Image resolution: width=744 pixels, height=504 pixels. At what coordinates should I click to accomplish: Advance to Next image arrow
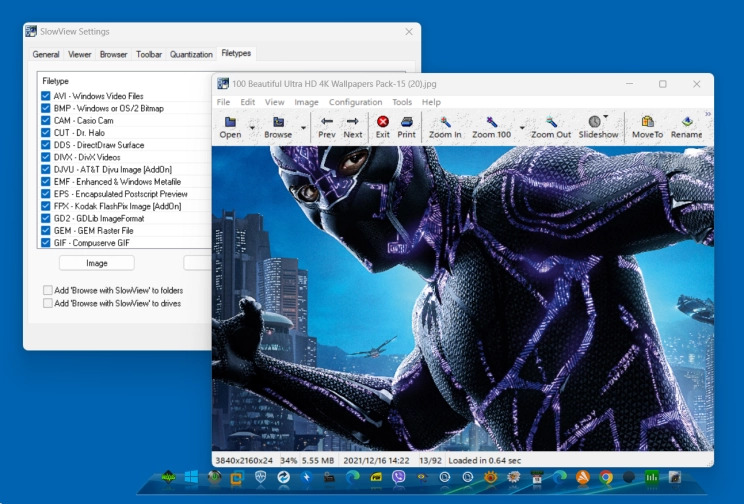coord(353,121)
